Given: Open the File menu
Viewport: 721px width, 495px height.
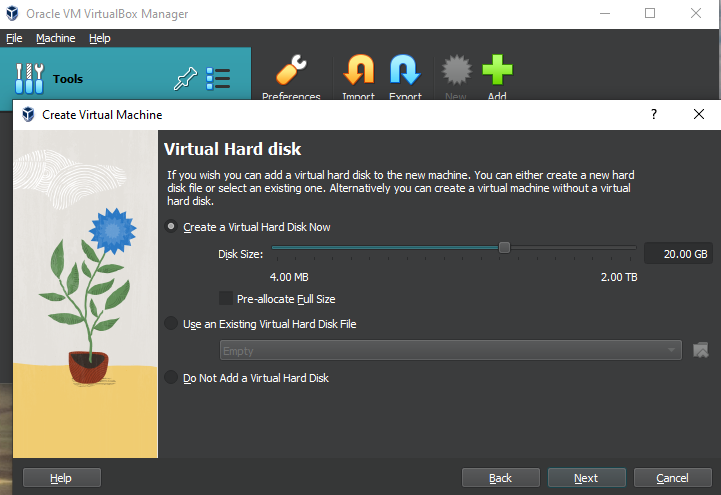Looking at the screenshot, I should point(14,38).
